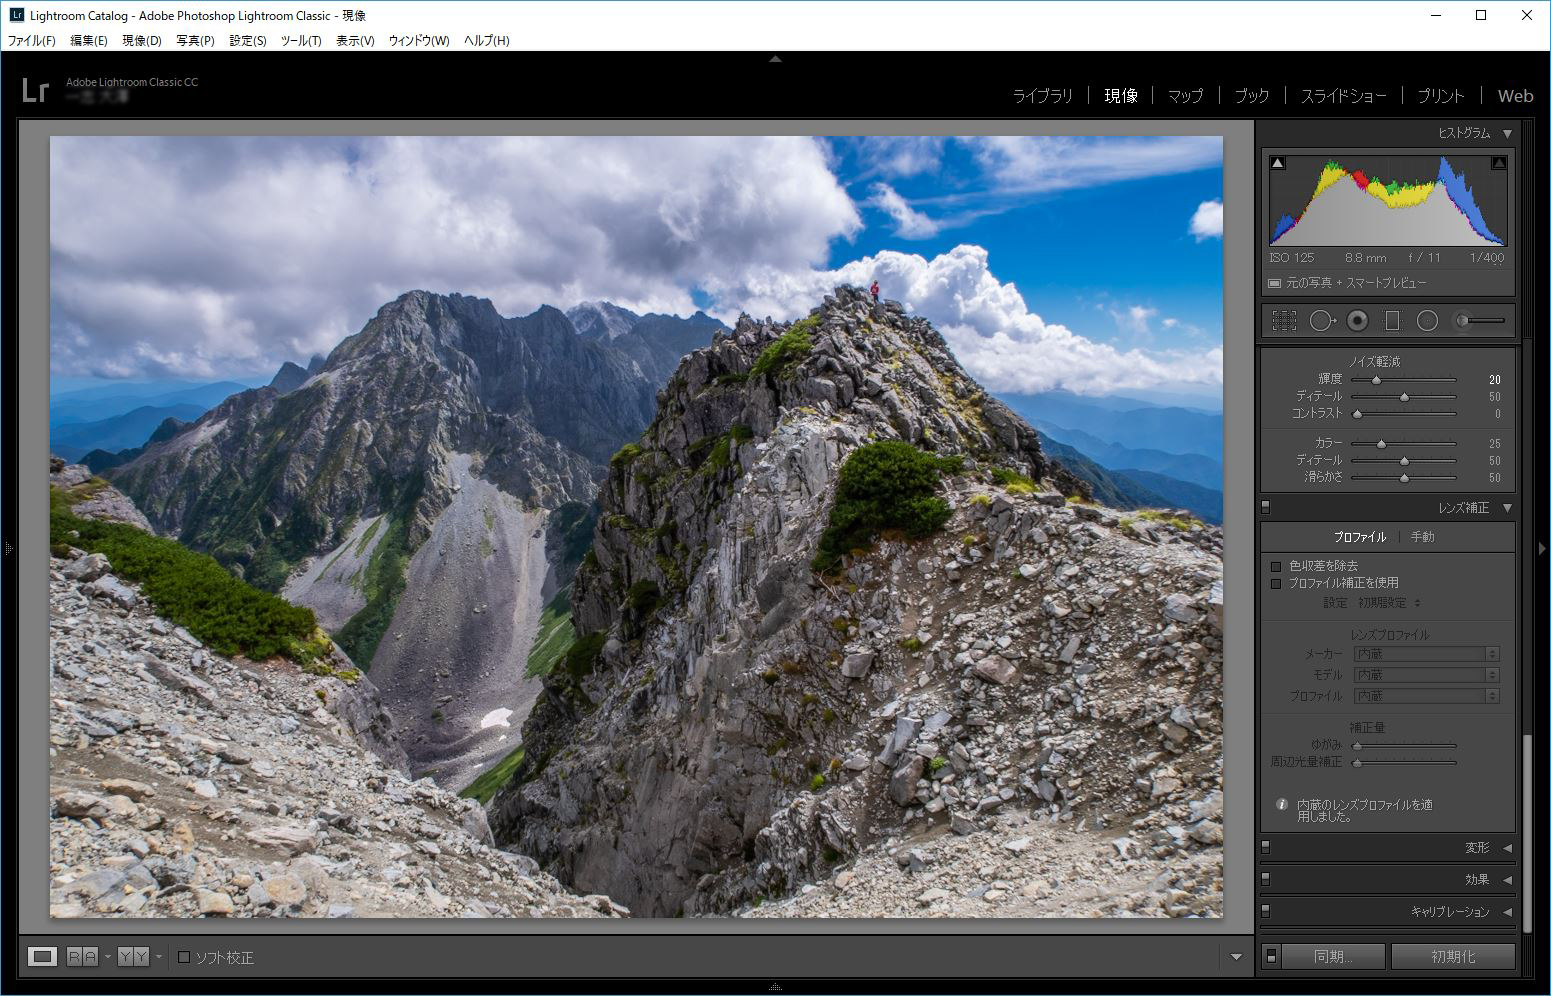
Task: Click the Lr application logo
Action: click(x=35, y=90)
